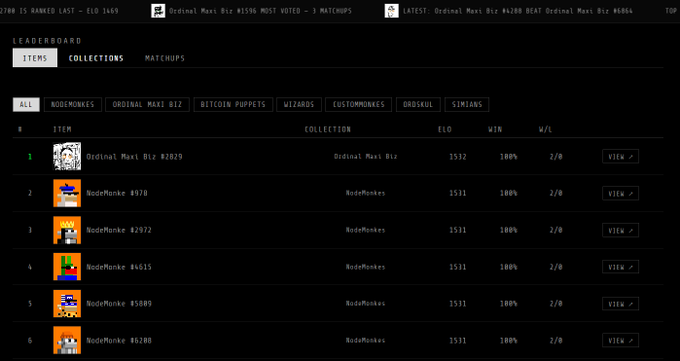The image size is (680, 361).
Task: Click ticker text 'LATEST: Ordinal Maxi Biz #4288 BEAT'
Action: click(x=472, y=11)
